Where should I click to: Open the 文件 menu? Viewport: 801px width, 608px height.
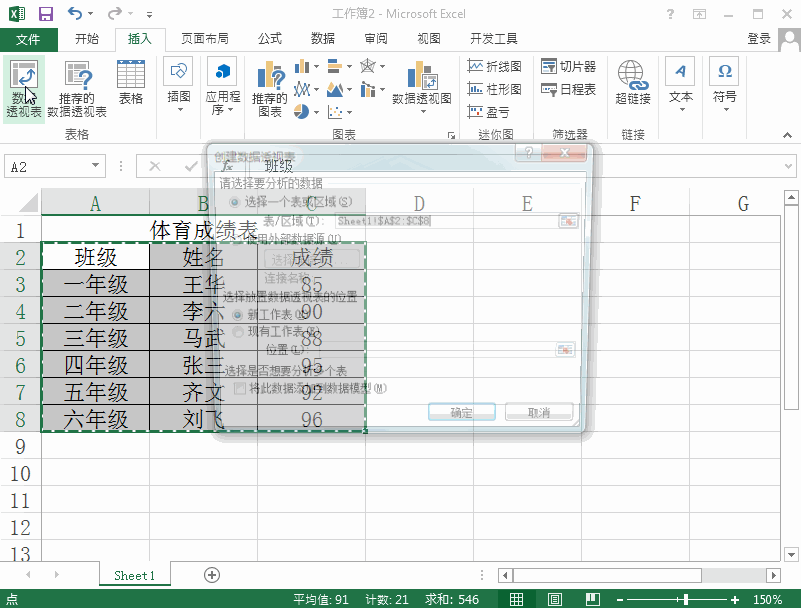click(29, 39)
